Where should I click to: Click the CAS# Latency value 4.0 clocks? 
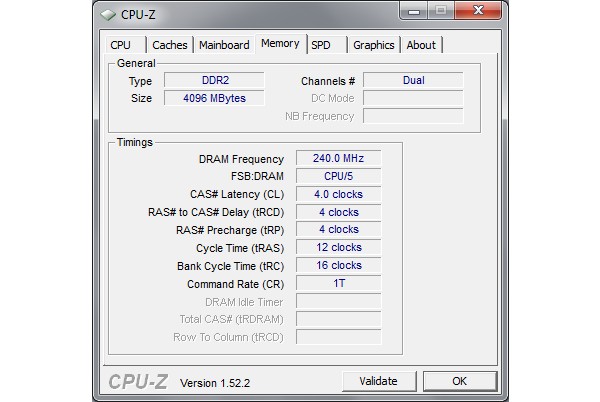(339, 194)
